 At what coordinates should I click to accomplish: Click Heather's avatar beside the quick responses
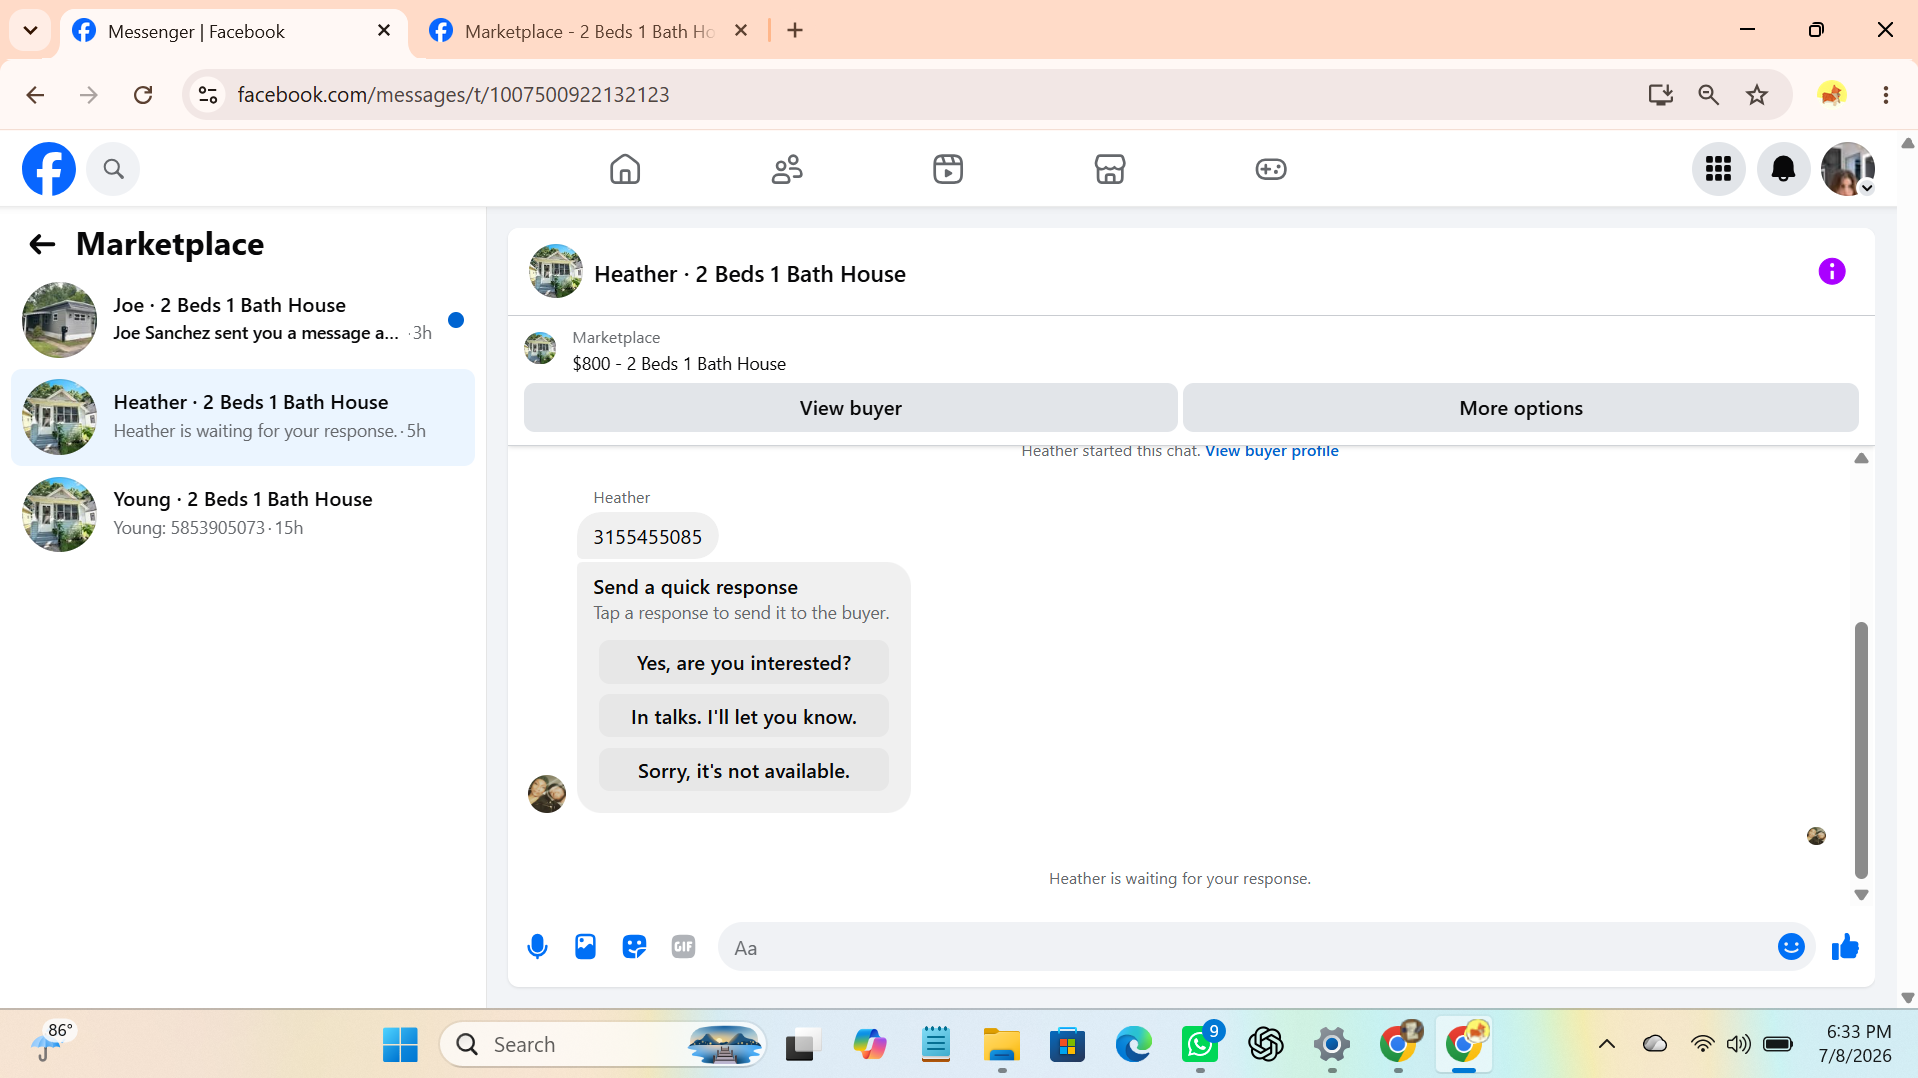tap(547, 794)
